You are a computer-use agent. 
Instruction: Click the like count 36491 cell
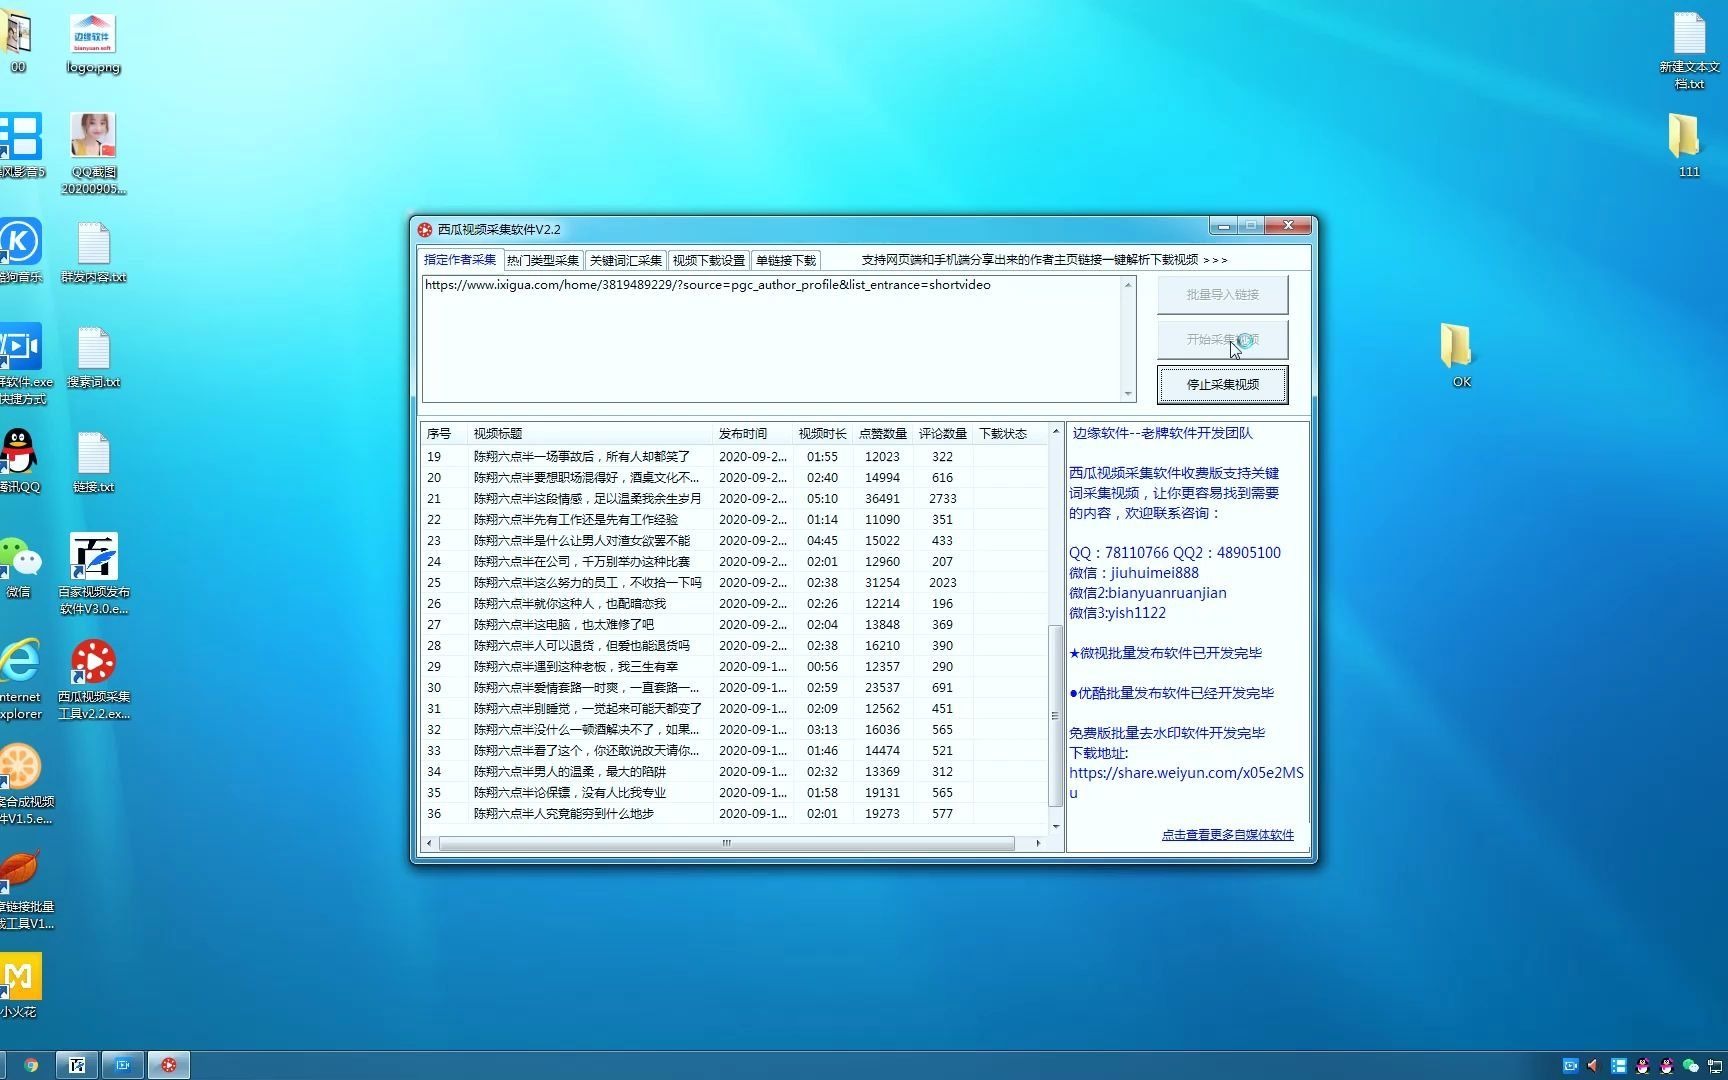[882, 499]
